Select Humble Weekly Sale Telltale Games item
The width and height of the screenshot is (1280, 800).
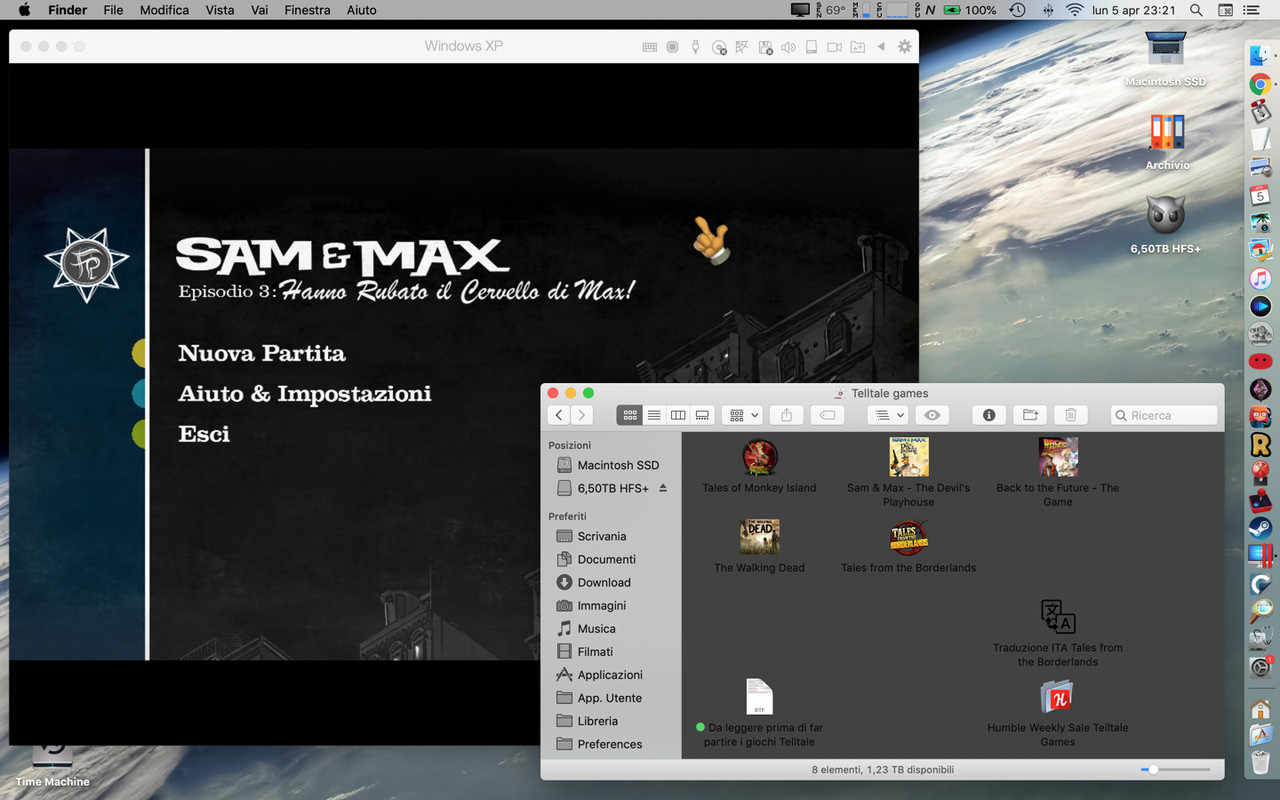point(1058,697)
